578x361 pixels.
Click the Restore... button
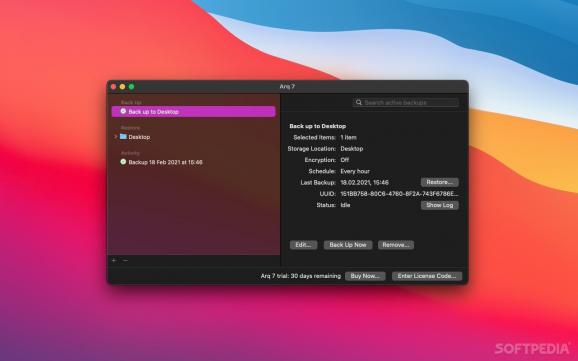tap(440, 182)
